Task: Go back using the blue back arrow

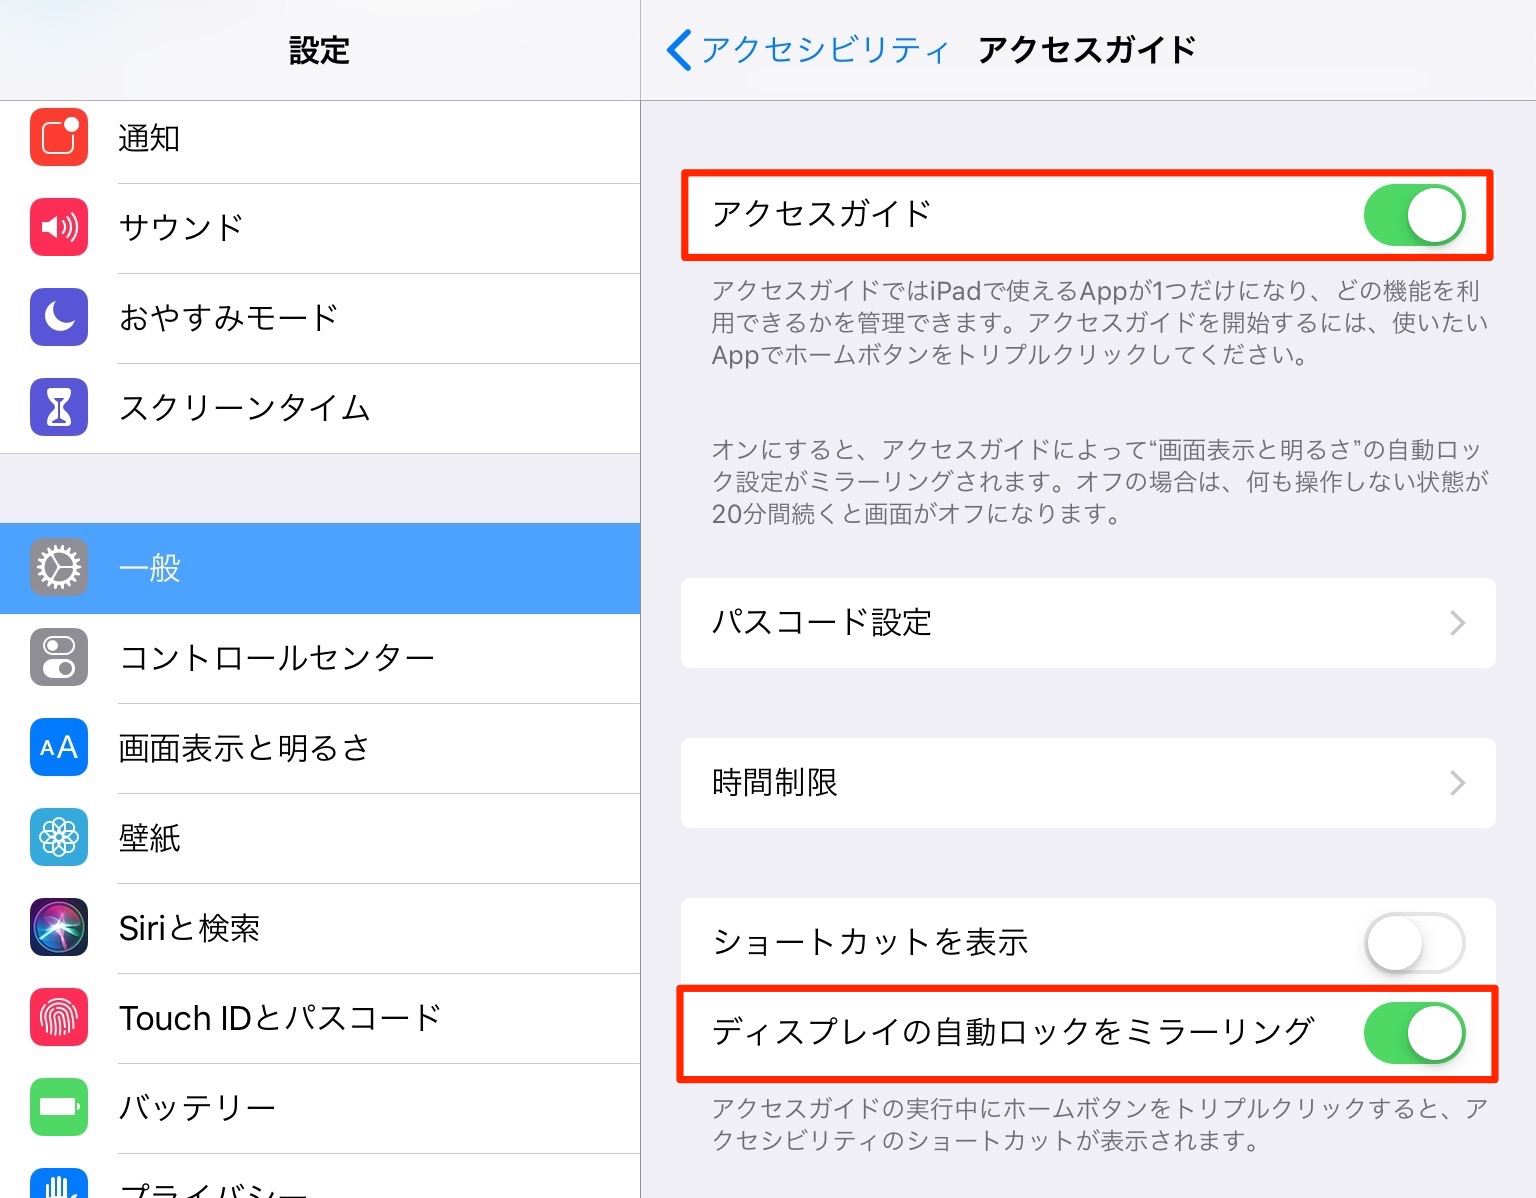Action: pyautogui.click(x=679, y=49)
